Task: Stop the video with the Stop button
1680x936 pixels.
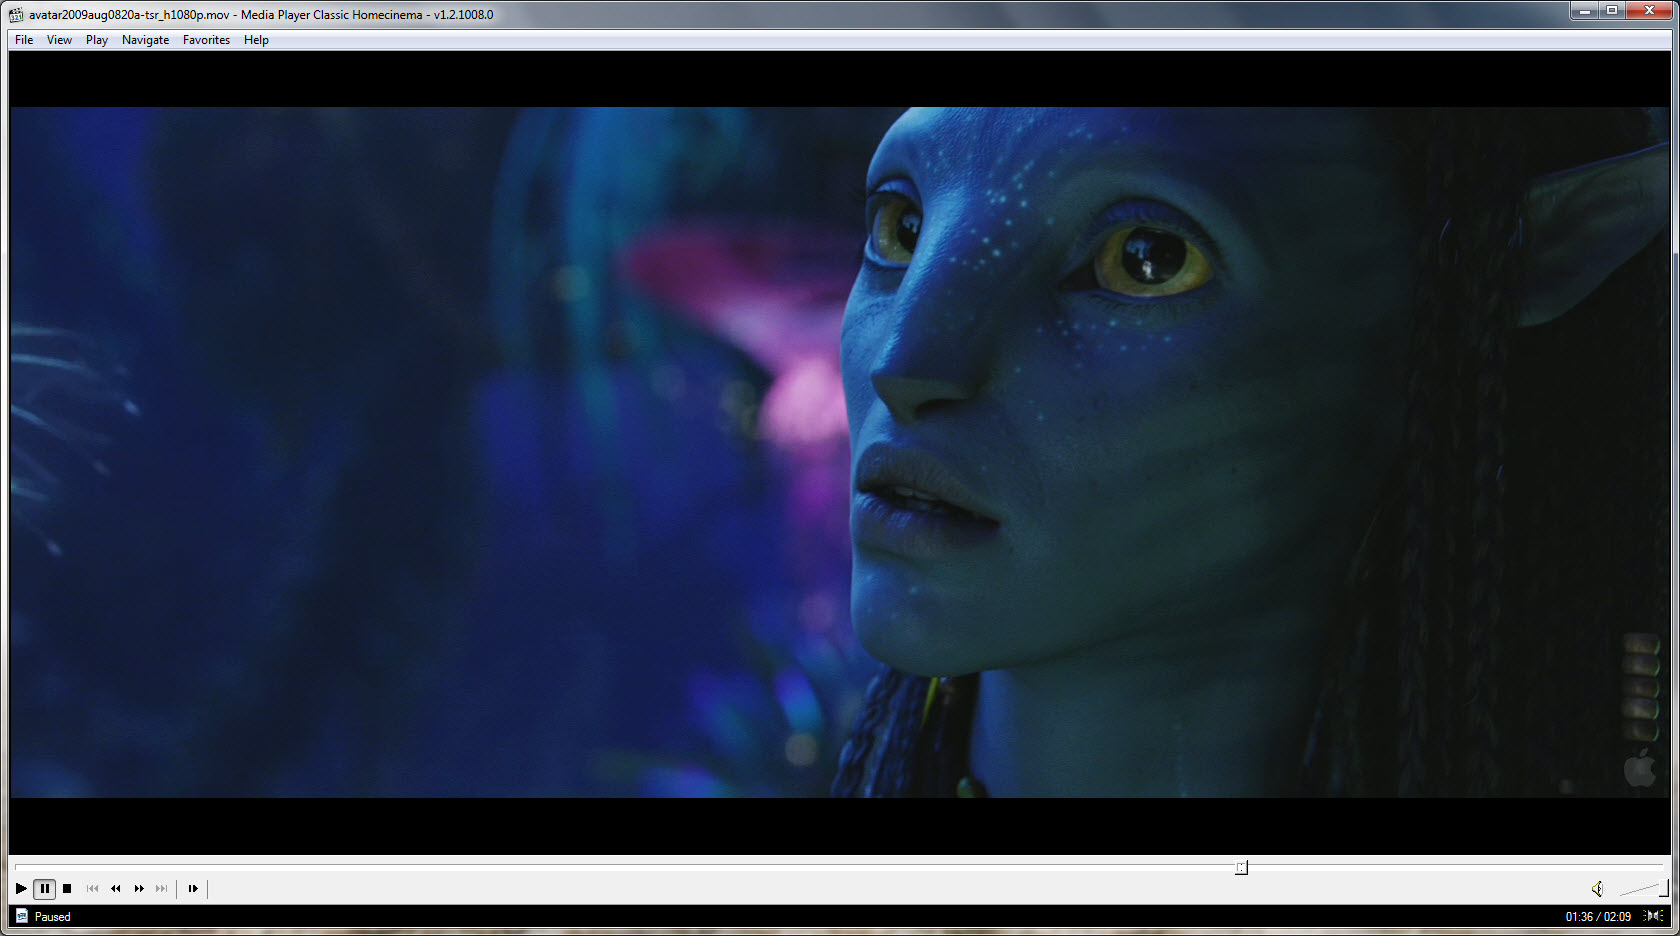Action: [x=67, y=888]
